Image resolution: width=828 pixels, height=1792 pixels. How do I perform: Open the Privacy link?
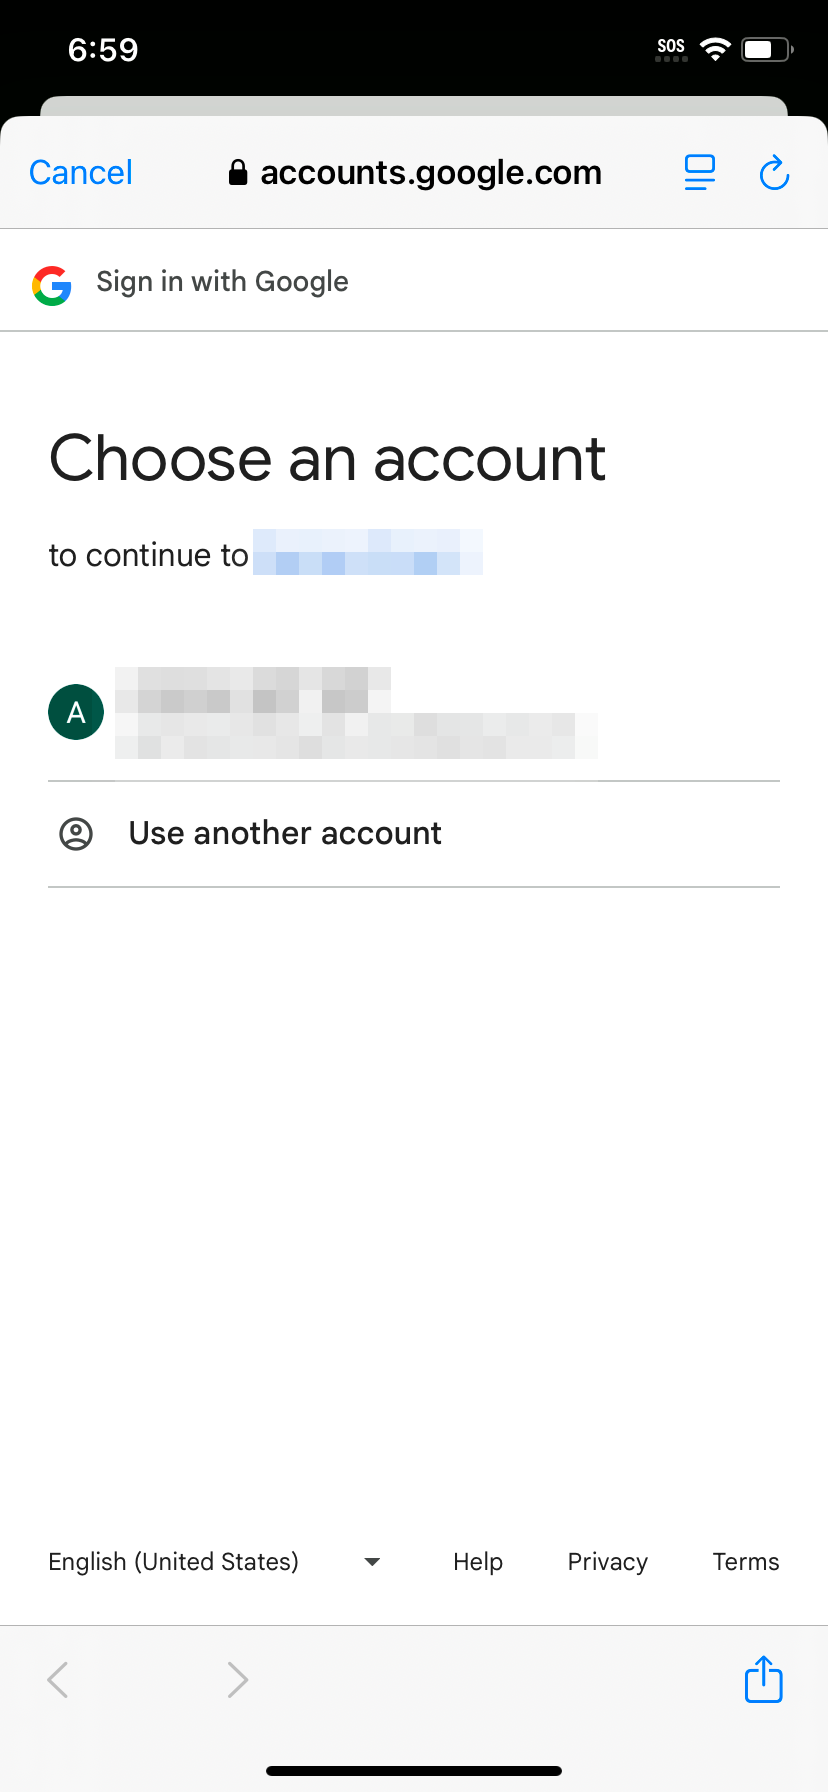(608, 1562)
